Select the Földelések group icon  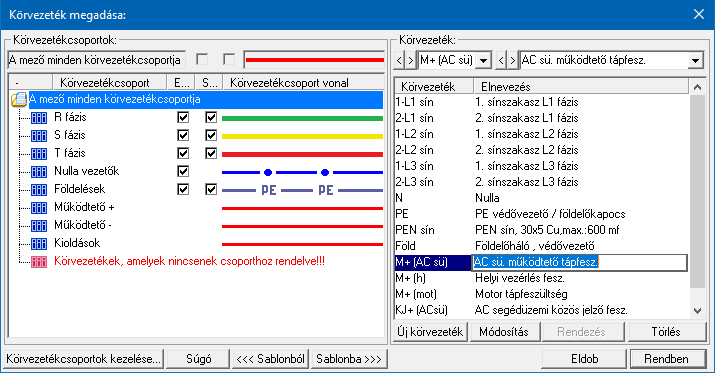pos(39,190)
